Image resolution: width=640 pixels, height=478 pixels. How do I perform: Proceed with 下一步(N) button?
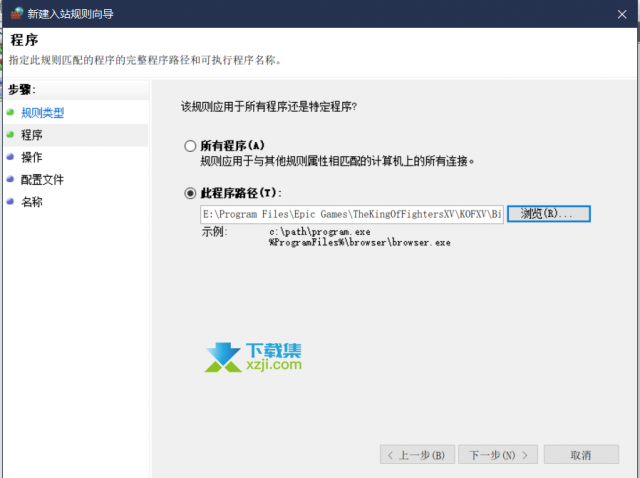tap(498, 454)
